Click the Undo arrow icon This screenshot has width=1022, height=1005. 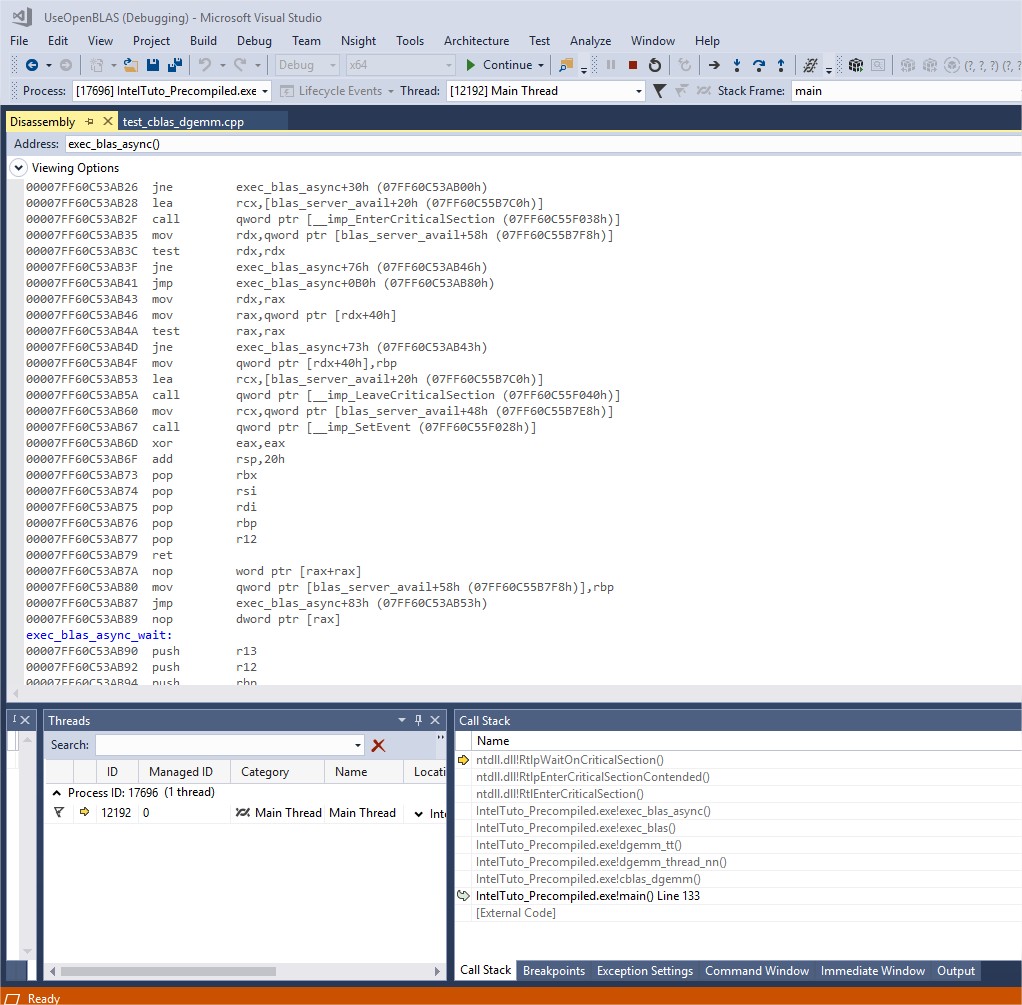click(205, 65)
